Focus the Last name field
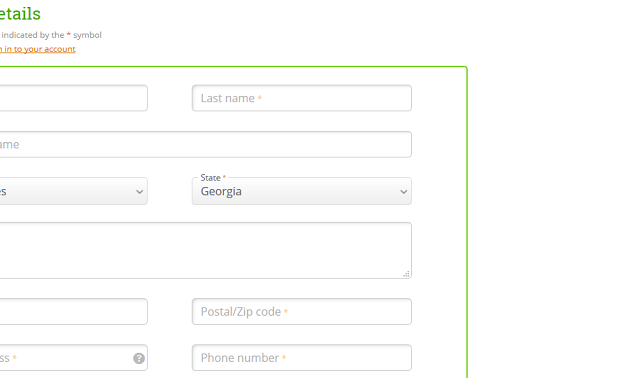This screenshot has width=640, height=378. 302,98
